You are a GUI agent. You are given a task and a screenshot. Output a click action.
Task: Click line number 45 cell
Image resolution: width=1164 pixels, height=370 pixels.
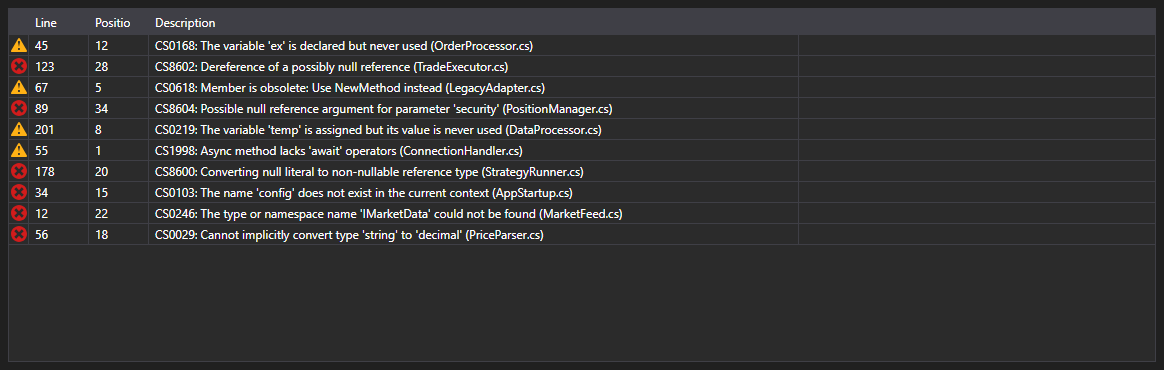click(59, 46)
